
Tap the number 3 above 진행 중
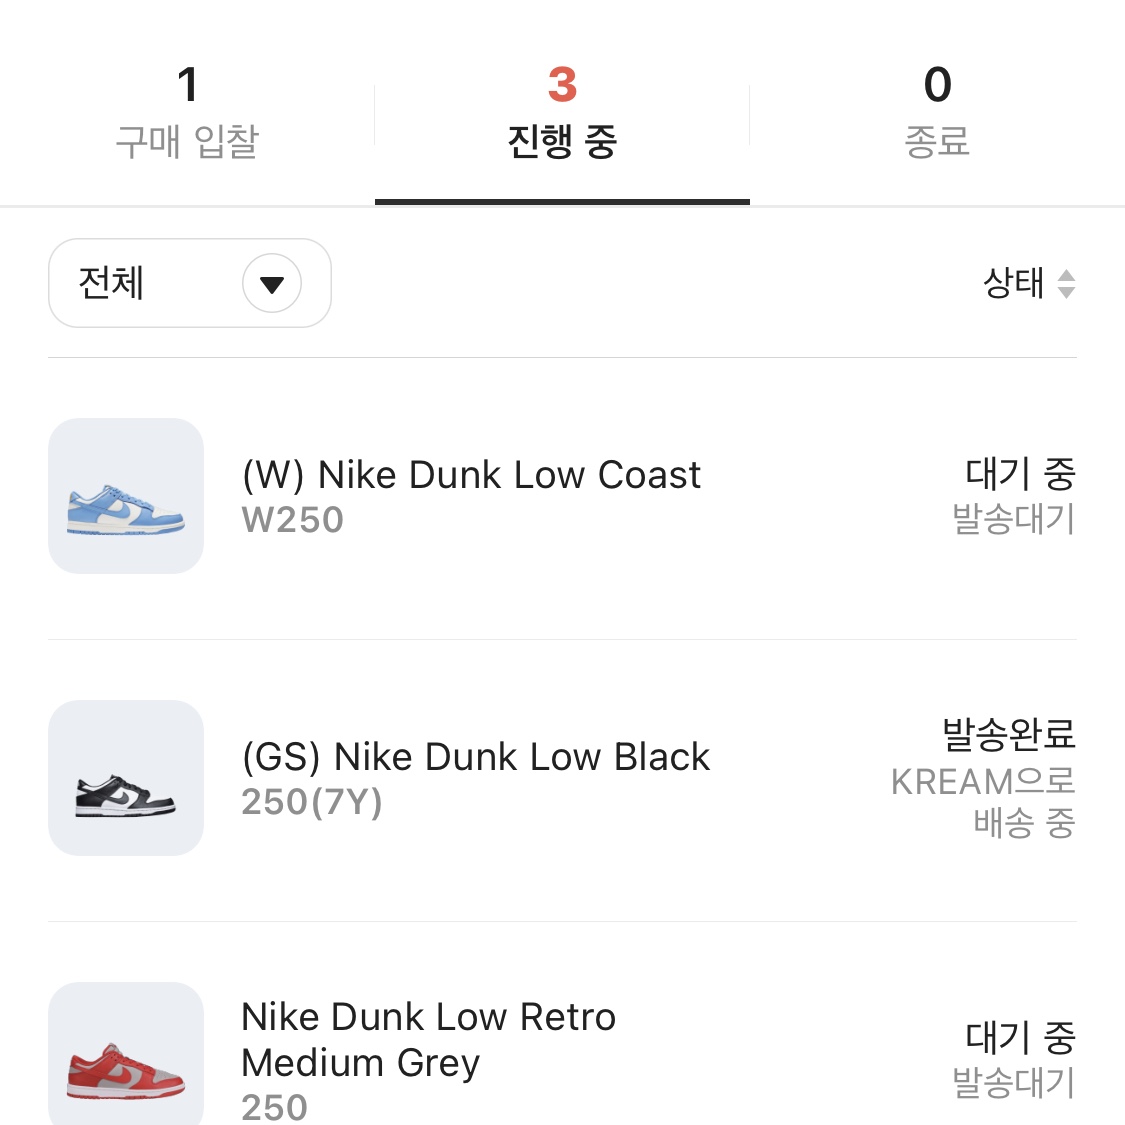point(562,87)
